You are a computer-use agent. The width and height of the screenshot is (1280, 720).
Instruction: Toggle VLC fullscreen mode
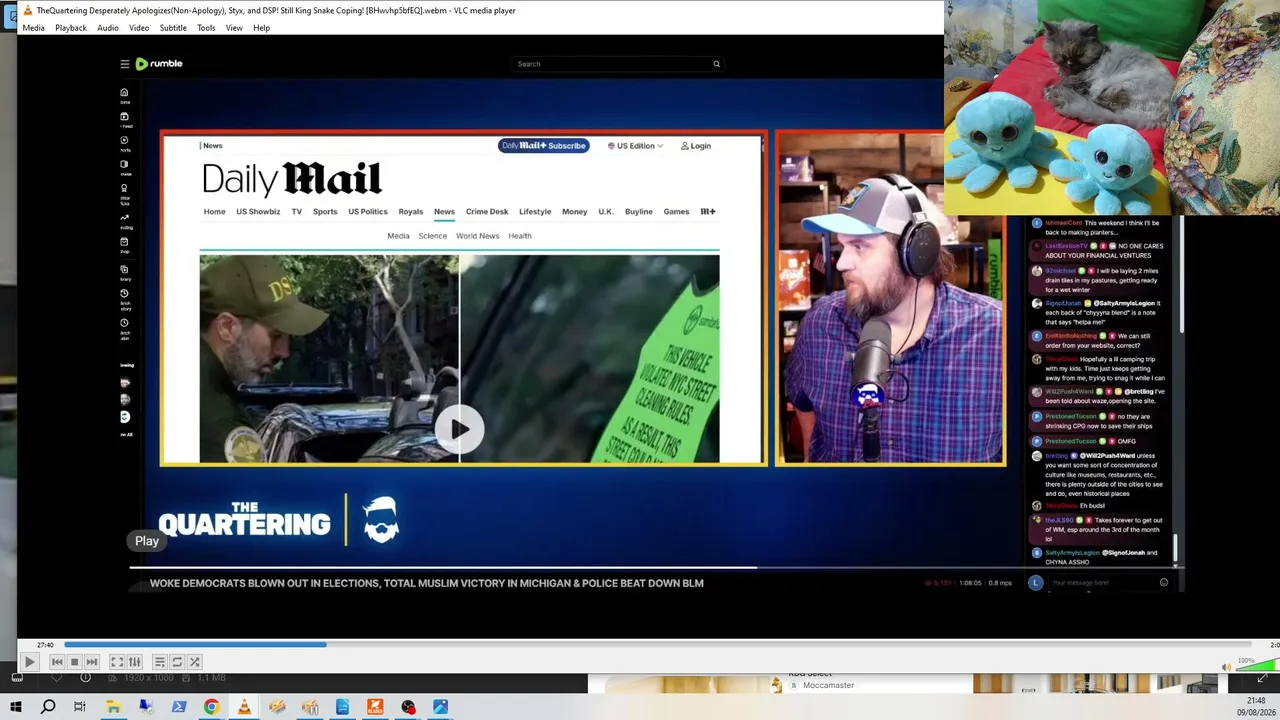(x=117, y=662)
